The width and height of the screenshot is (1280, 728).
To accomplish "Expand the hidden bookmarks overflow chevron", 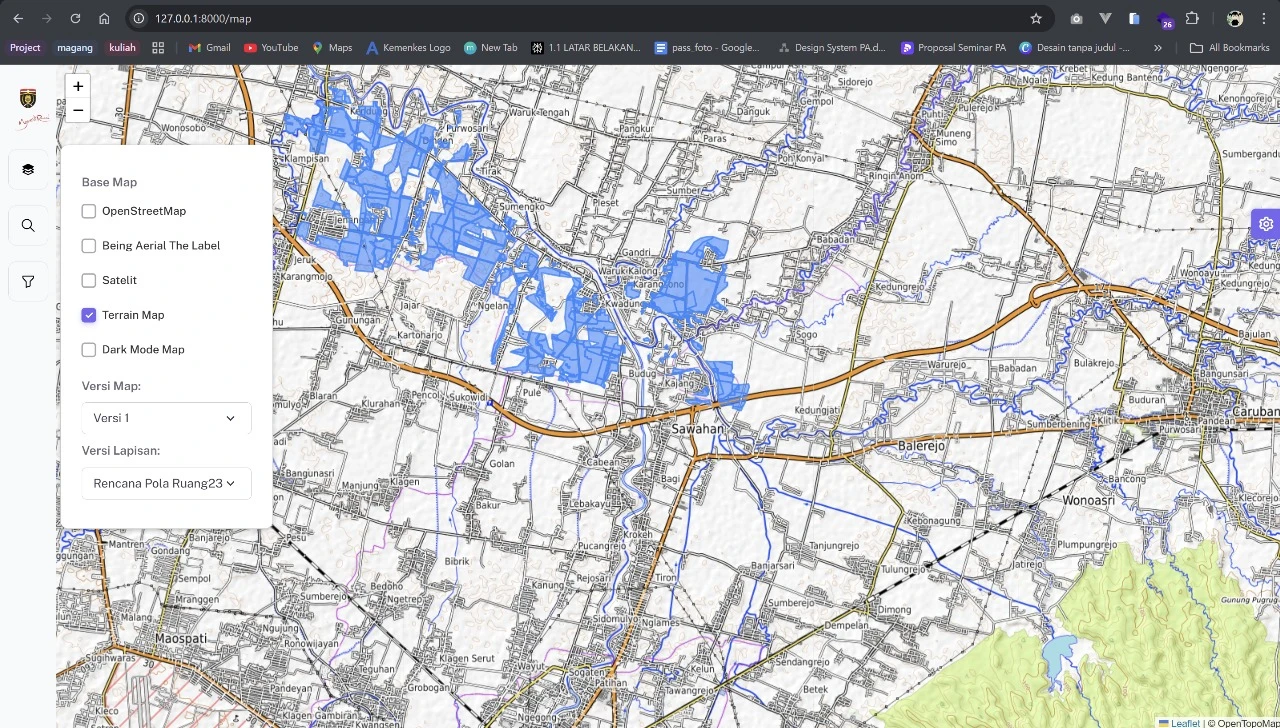I will pyautogui.click(x=1158, y=47).
